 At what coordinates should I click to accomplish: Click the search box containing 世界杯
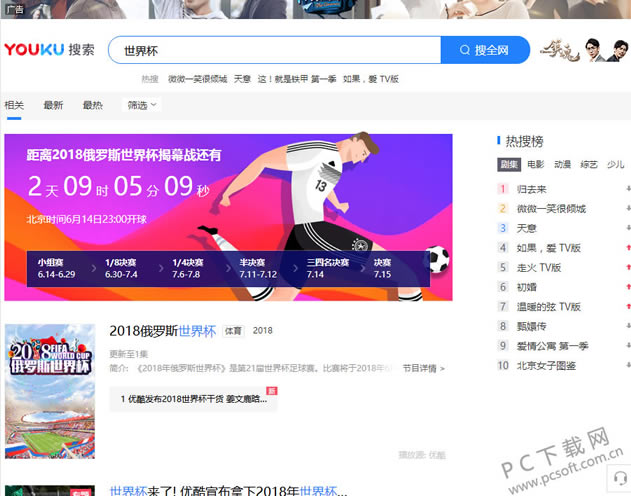[275, 50]
